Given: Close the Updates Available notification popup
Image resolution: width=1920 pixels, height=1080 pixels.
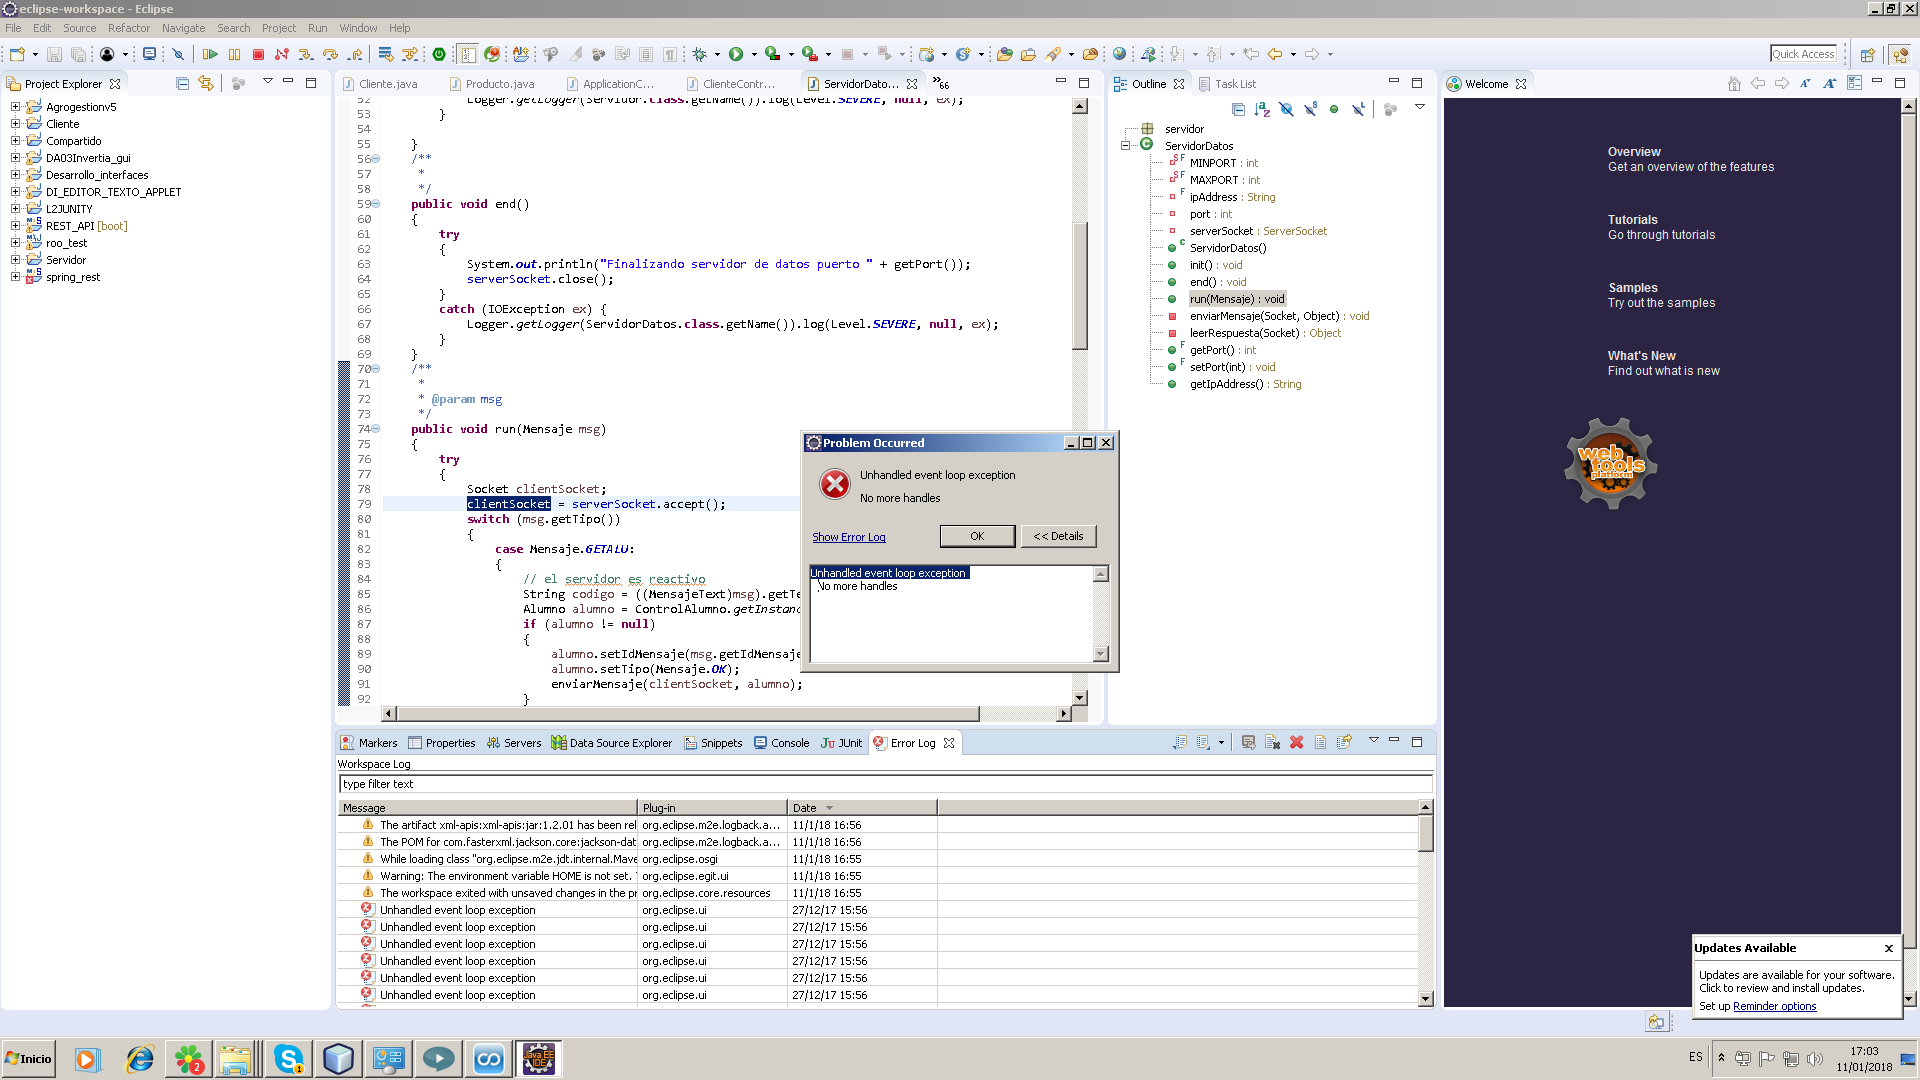Looking at the screenshot, I should click(x=1888, y=948).
